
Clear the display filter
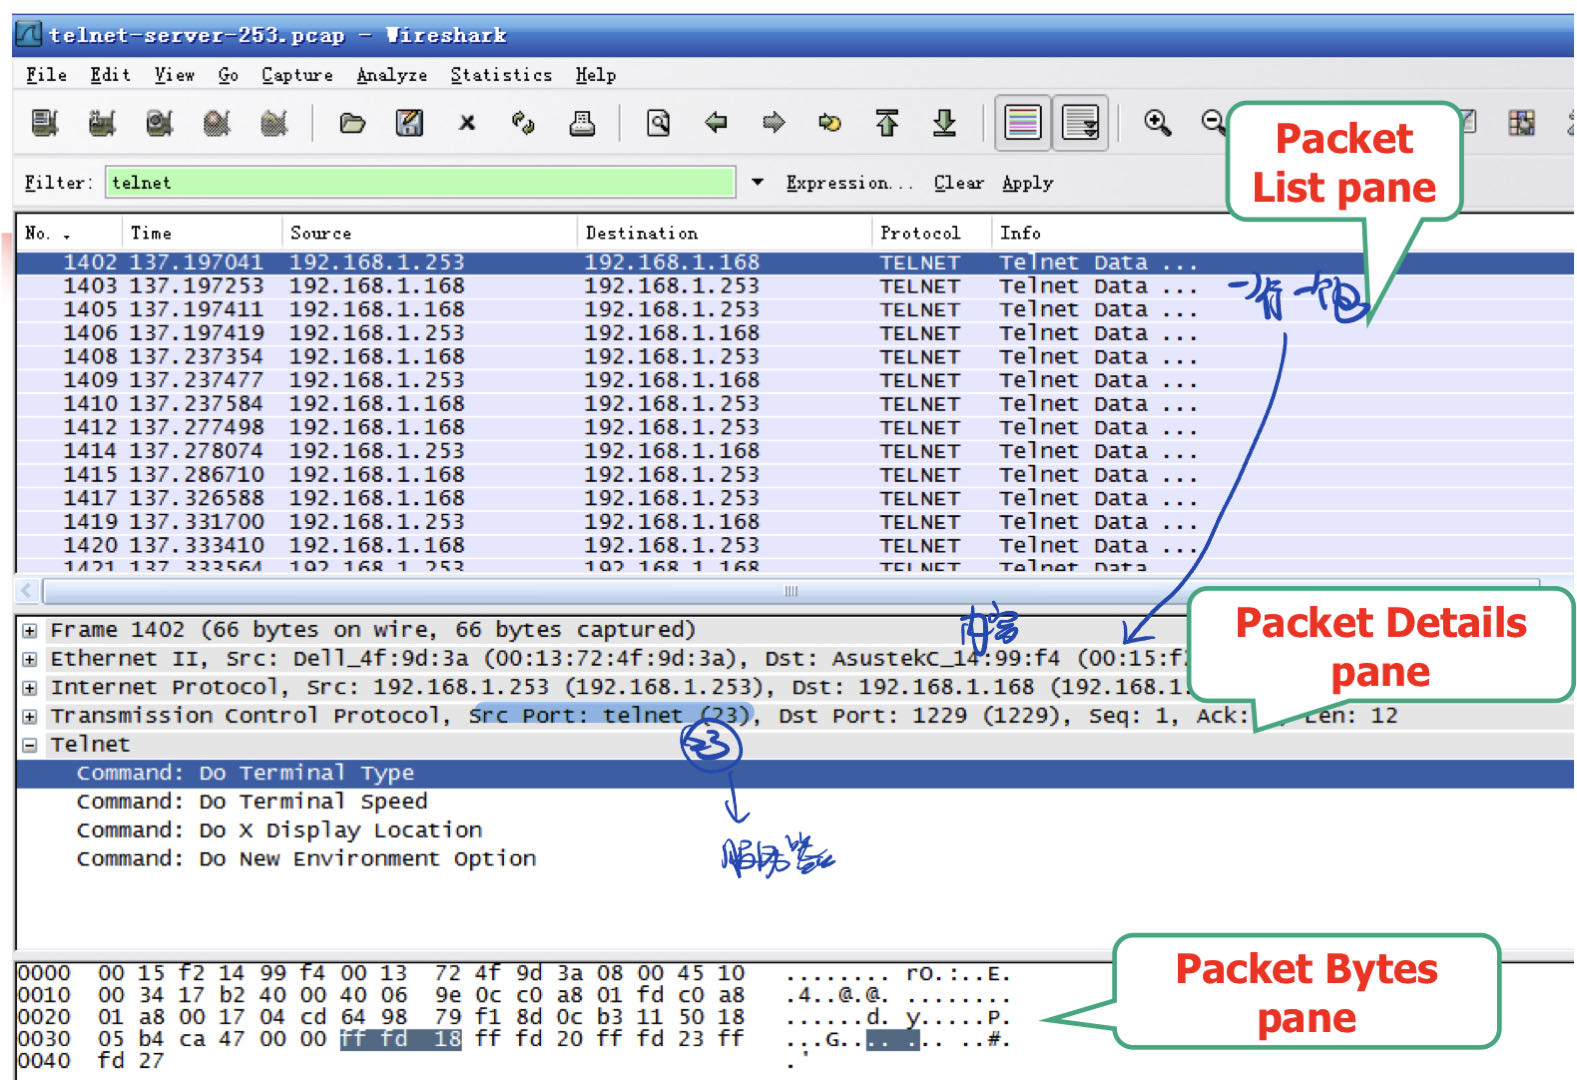point(959,183)
